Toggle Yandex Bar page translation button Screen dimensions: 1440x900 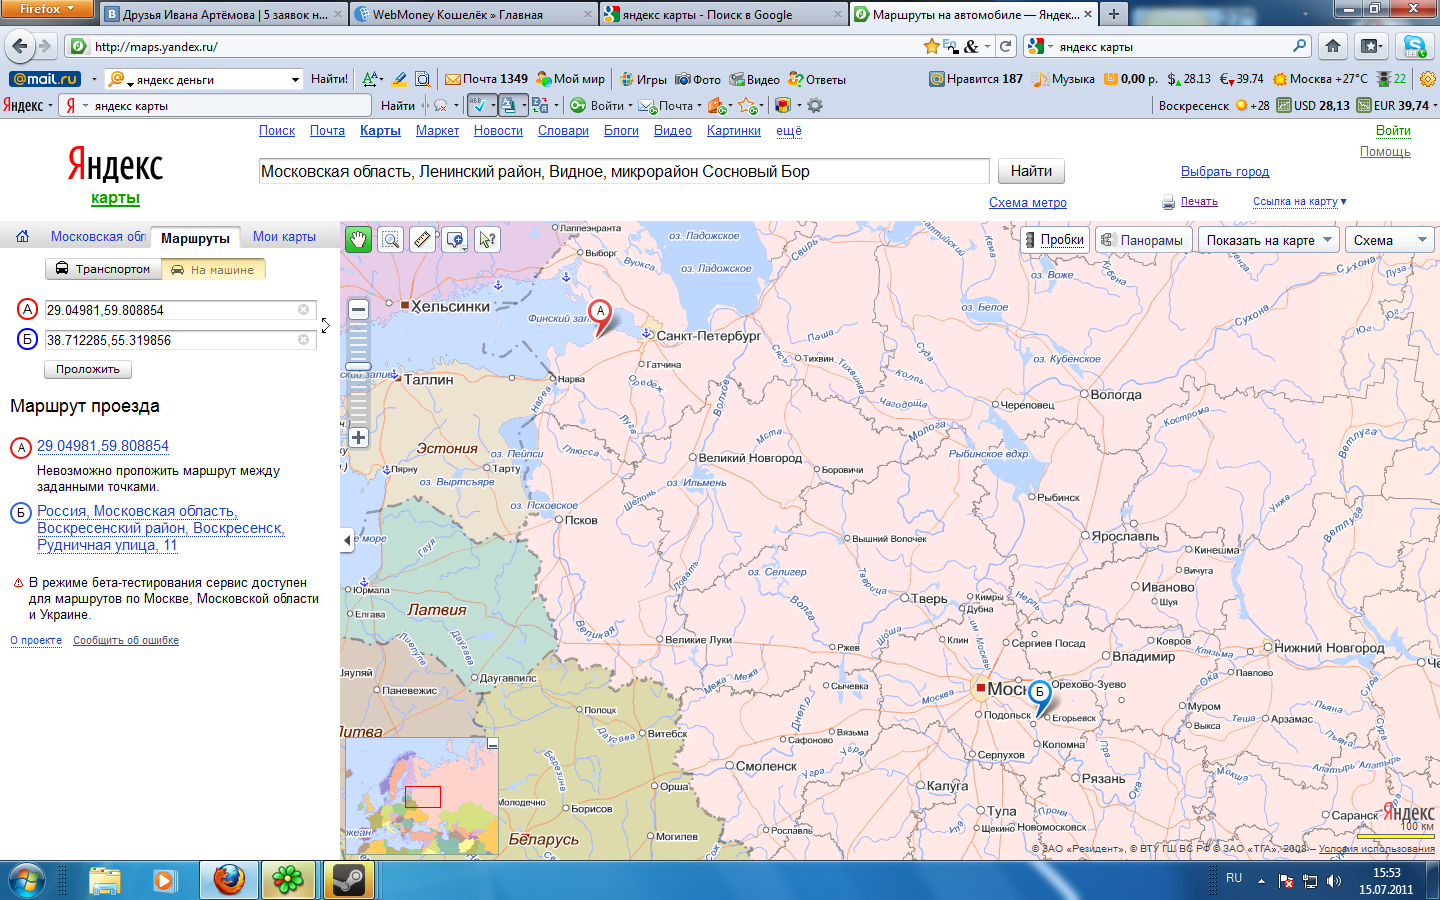pos(513,105)
